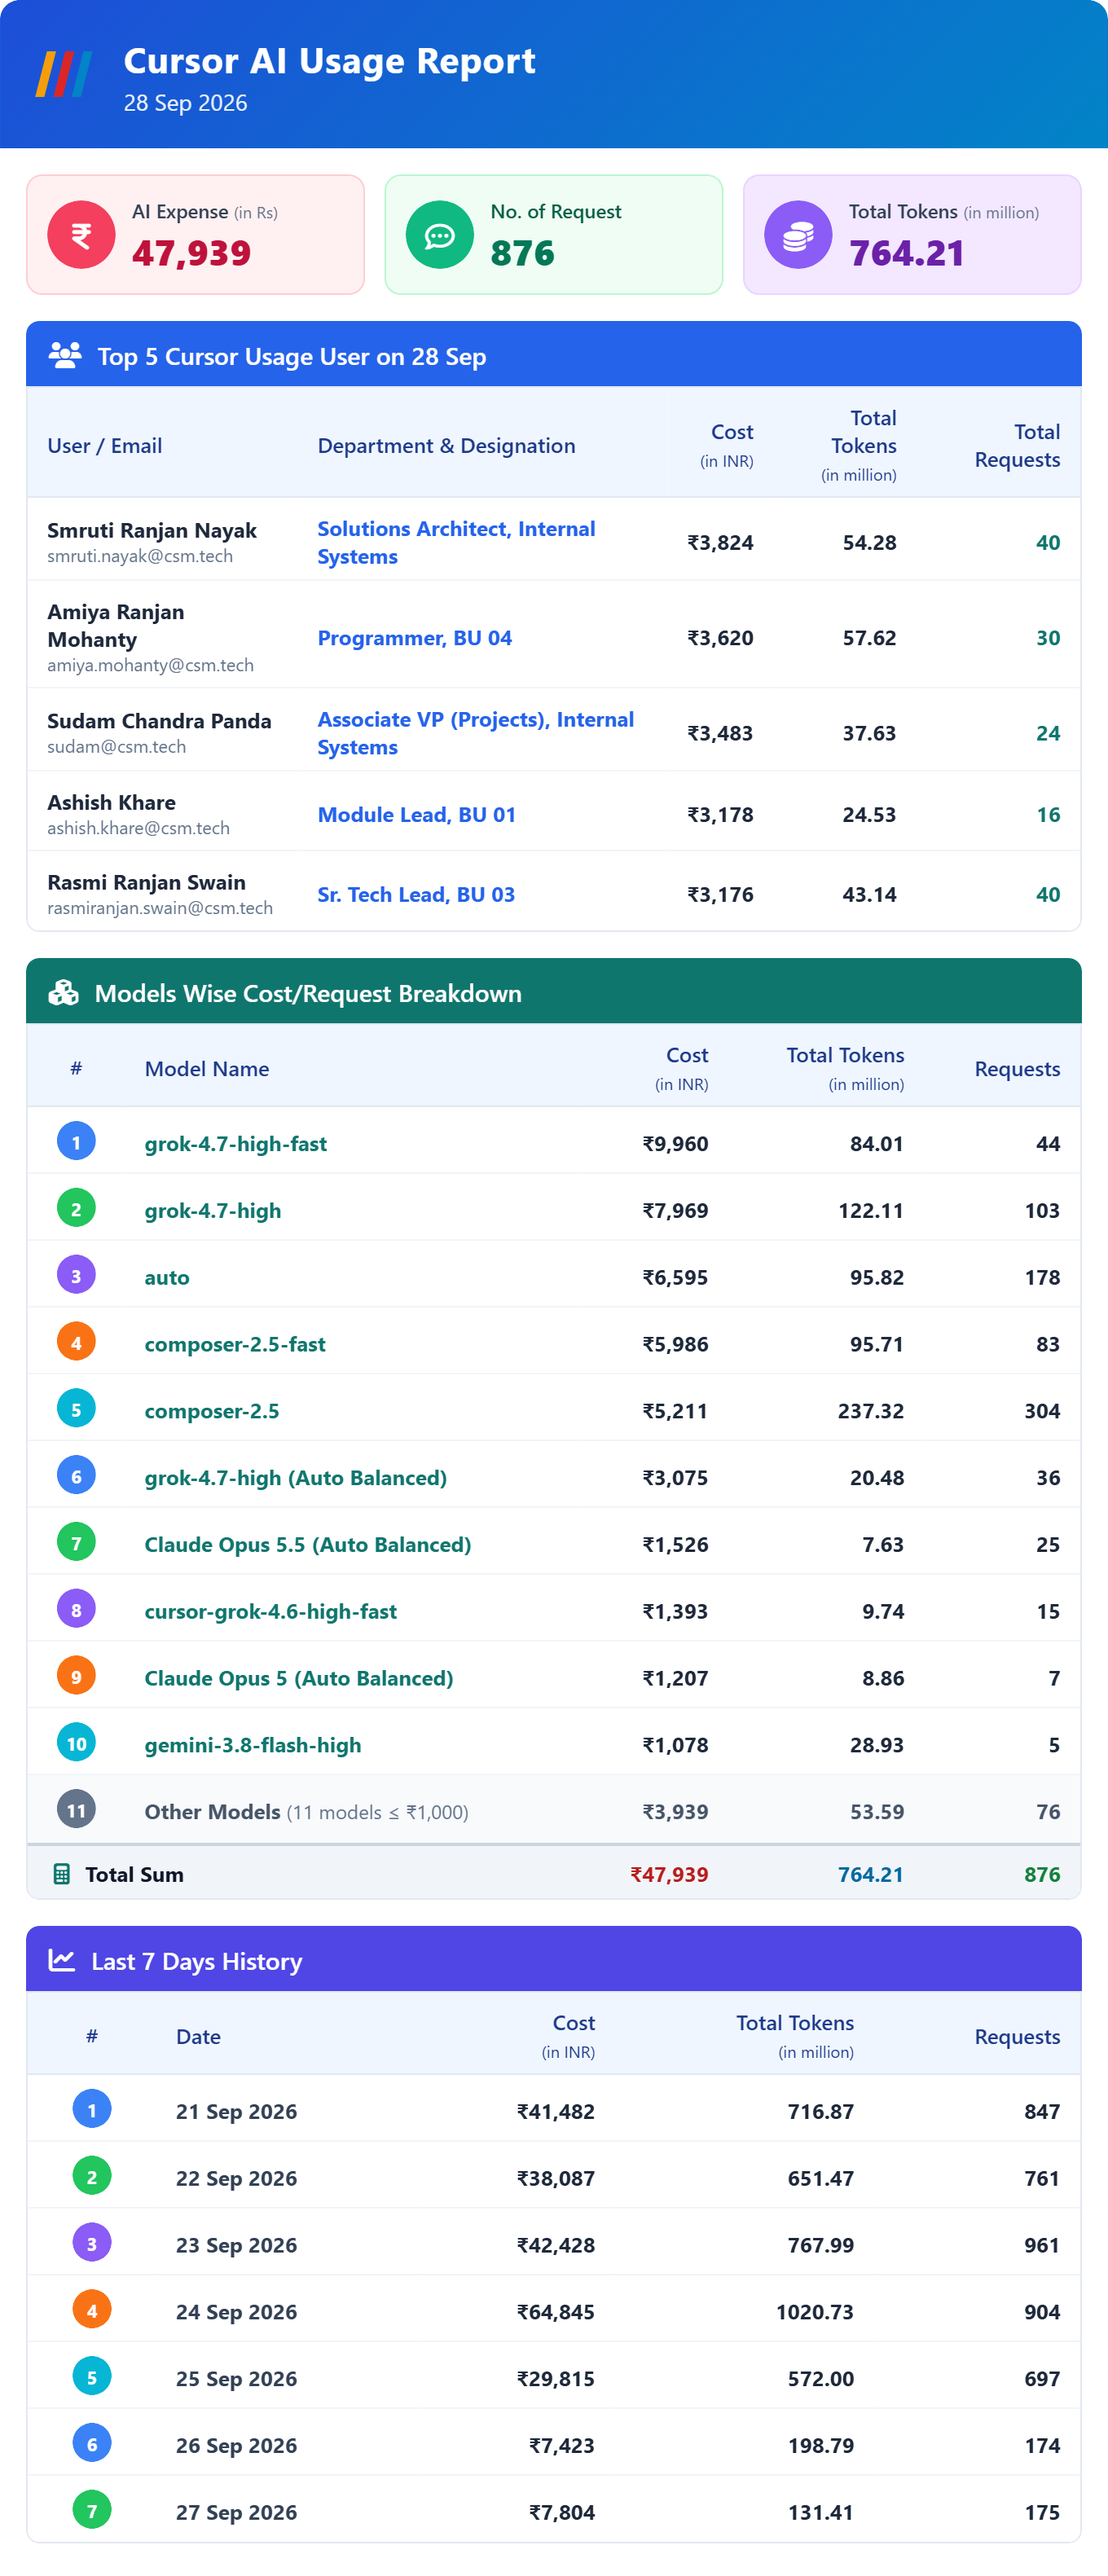Click numbered badge 1 for grok-4.7-high-fast
This screenshot has width=1108, height=2576.
click(x=76, y=1142)
